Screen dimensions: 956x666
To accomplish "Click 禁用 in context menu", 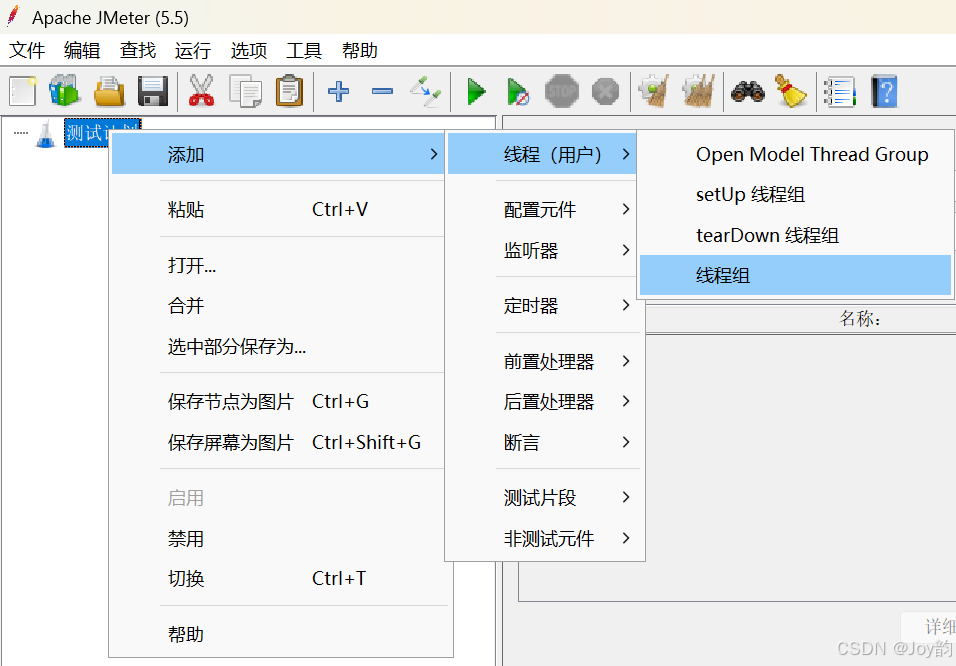I will (x=278, y=539).
